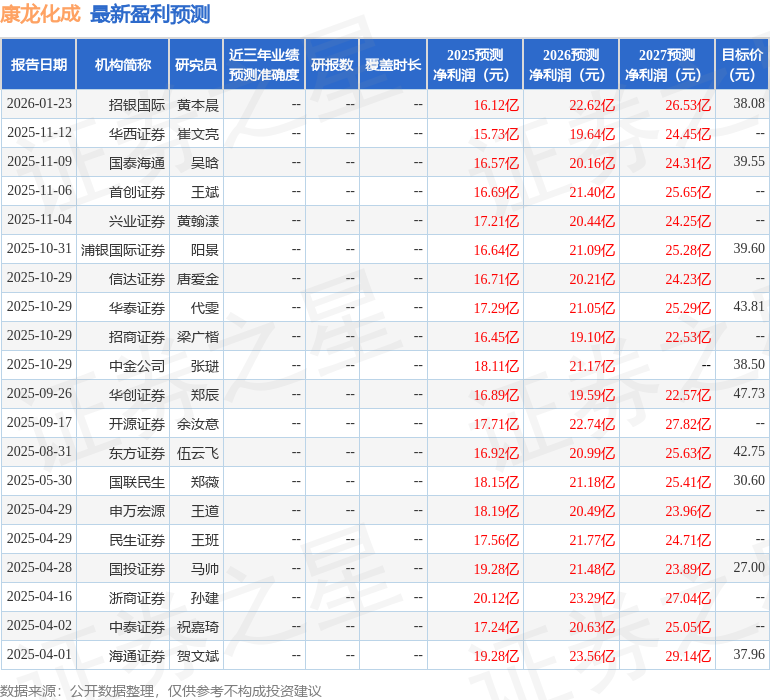This screenshot has height=700, width=770.
Task: Click institution 国投证券
Action: [x=137, y=569]
